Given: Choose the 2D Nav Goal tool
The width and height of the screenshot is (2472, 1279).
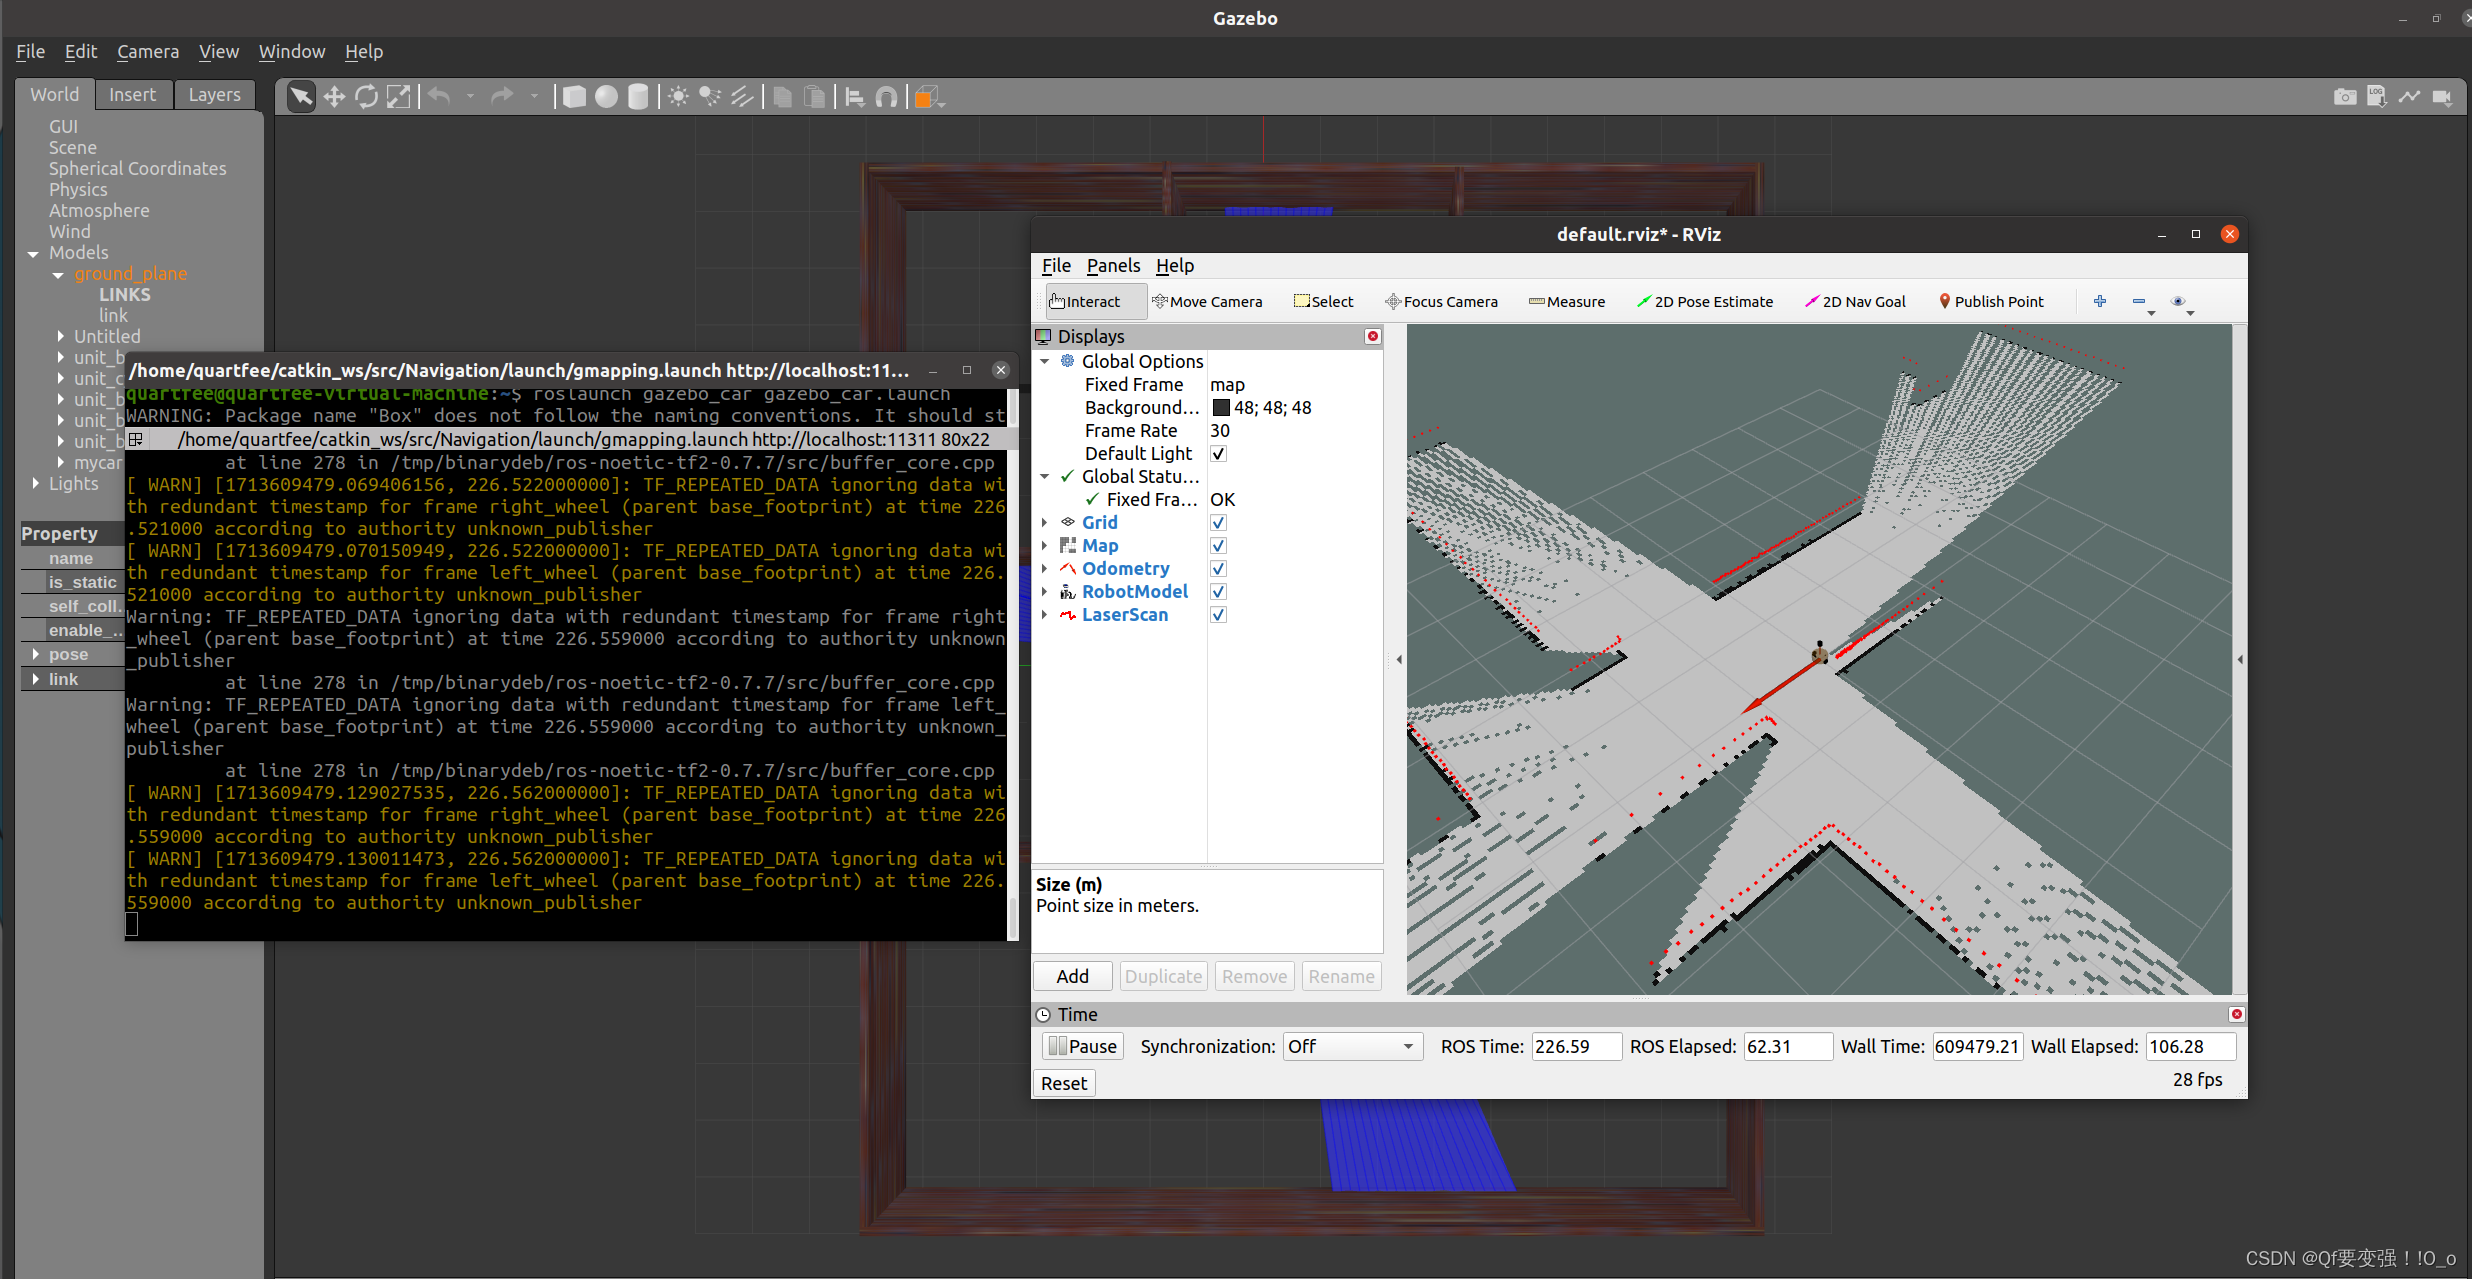Looking at the screenshot, I should [x=1855, y=302].
